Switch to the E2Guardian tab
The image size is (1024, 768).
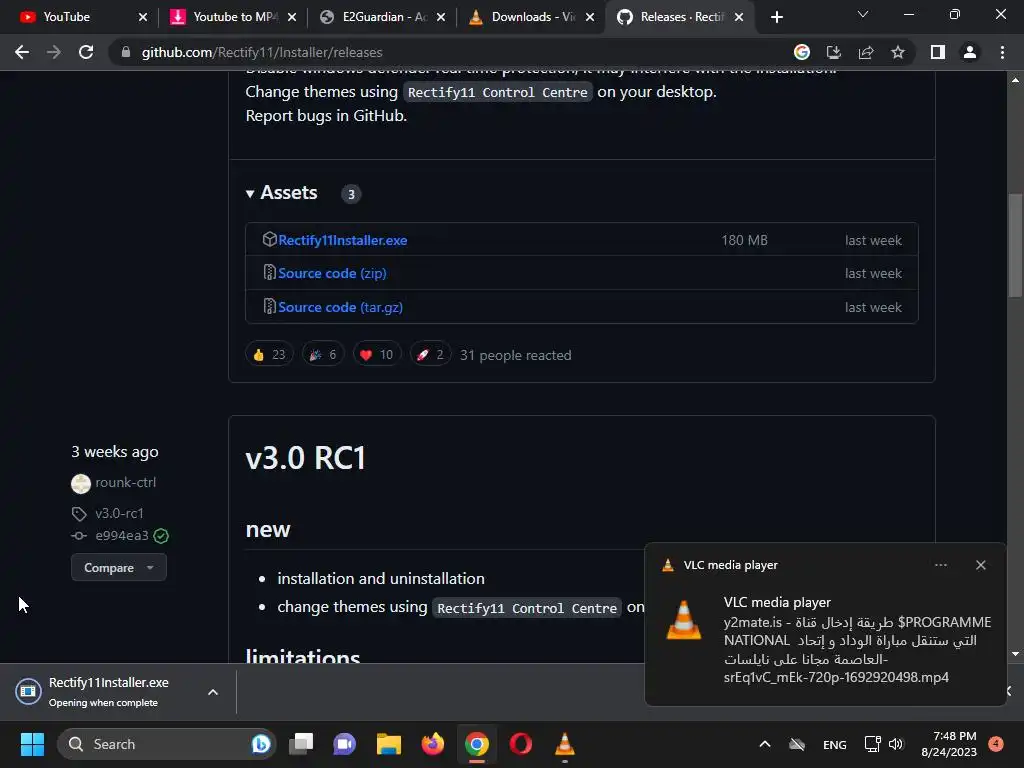tap(383, 17)
